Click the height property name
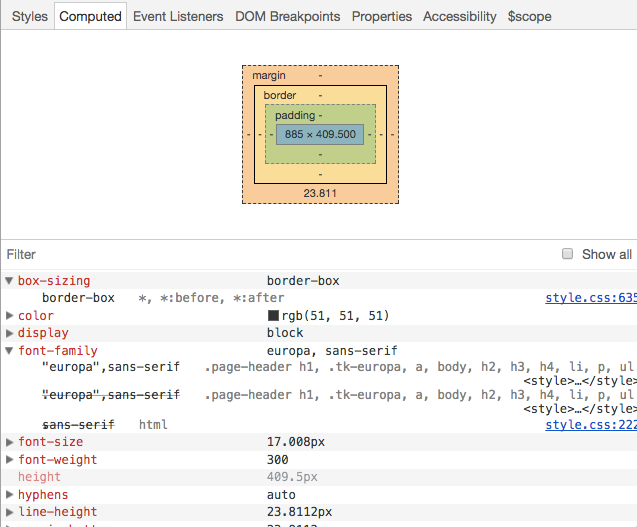This screenshot has height=527, width=637. pyautogui.click(x=39, y=477)
